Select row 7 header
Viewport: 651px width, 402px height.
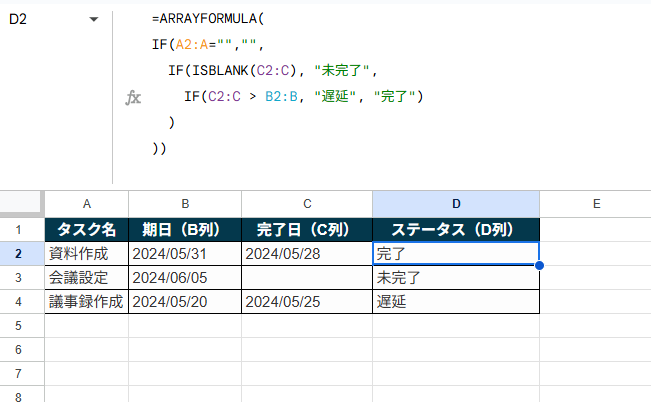18,374
